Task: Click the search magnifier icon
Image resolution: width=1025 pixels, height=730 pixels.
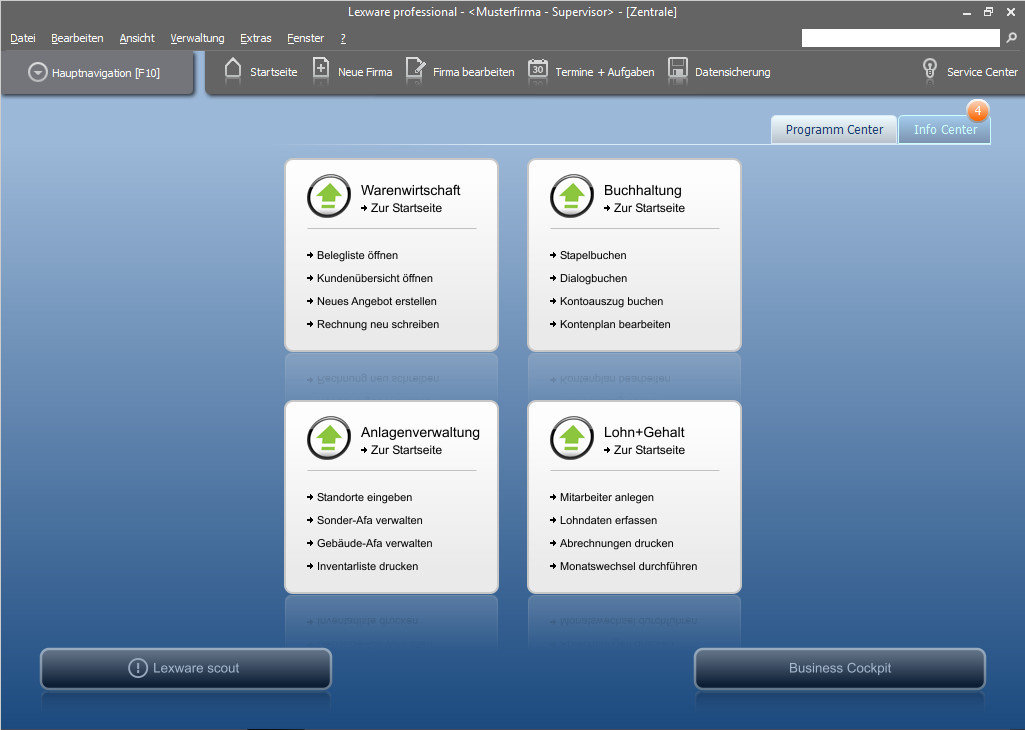Action: pyautogui.click(x=1012, y=37)
